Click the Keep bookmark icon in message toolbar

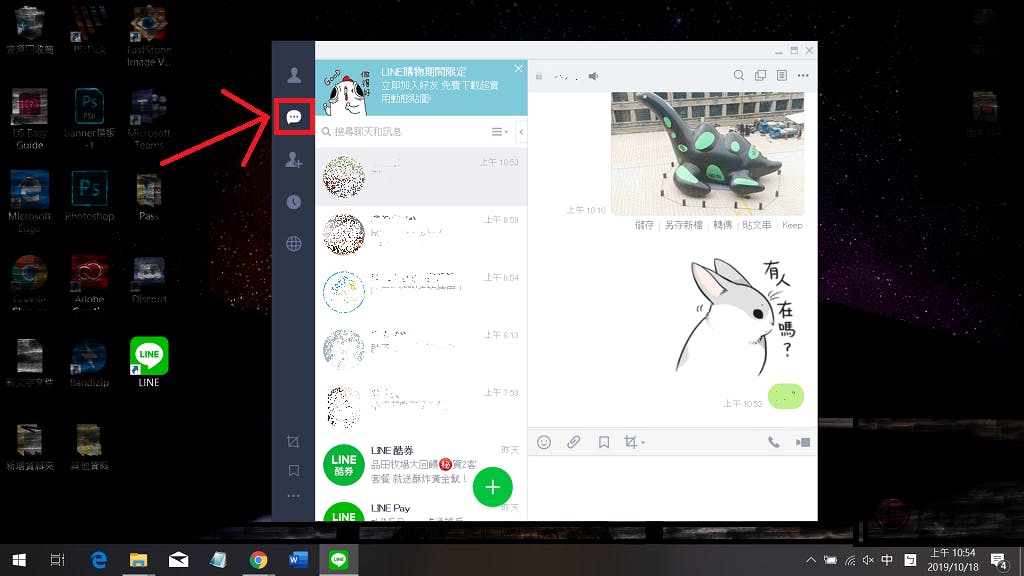[604, 443]
